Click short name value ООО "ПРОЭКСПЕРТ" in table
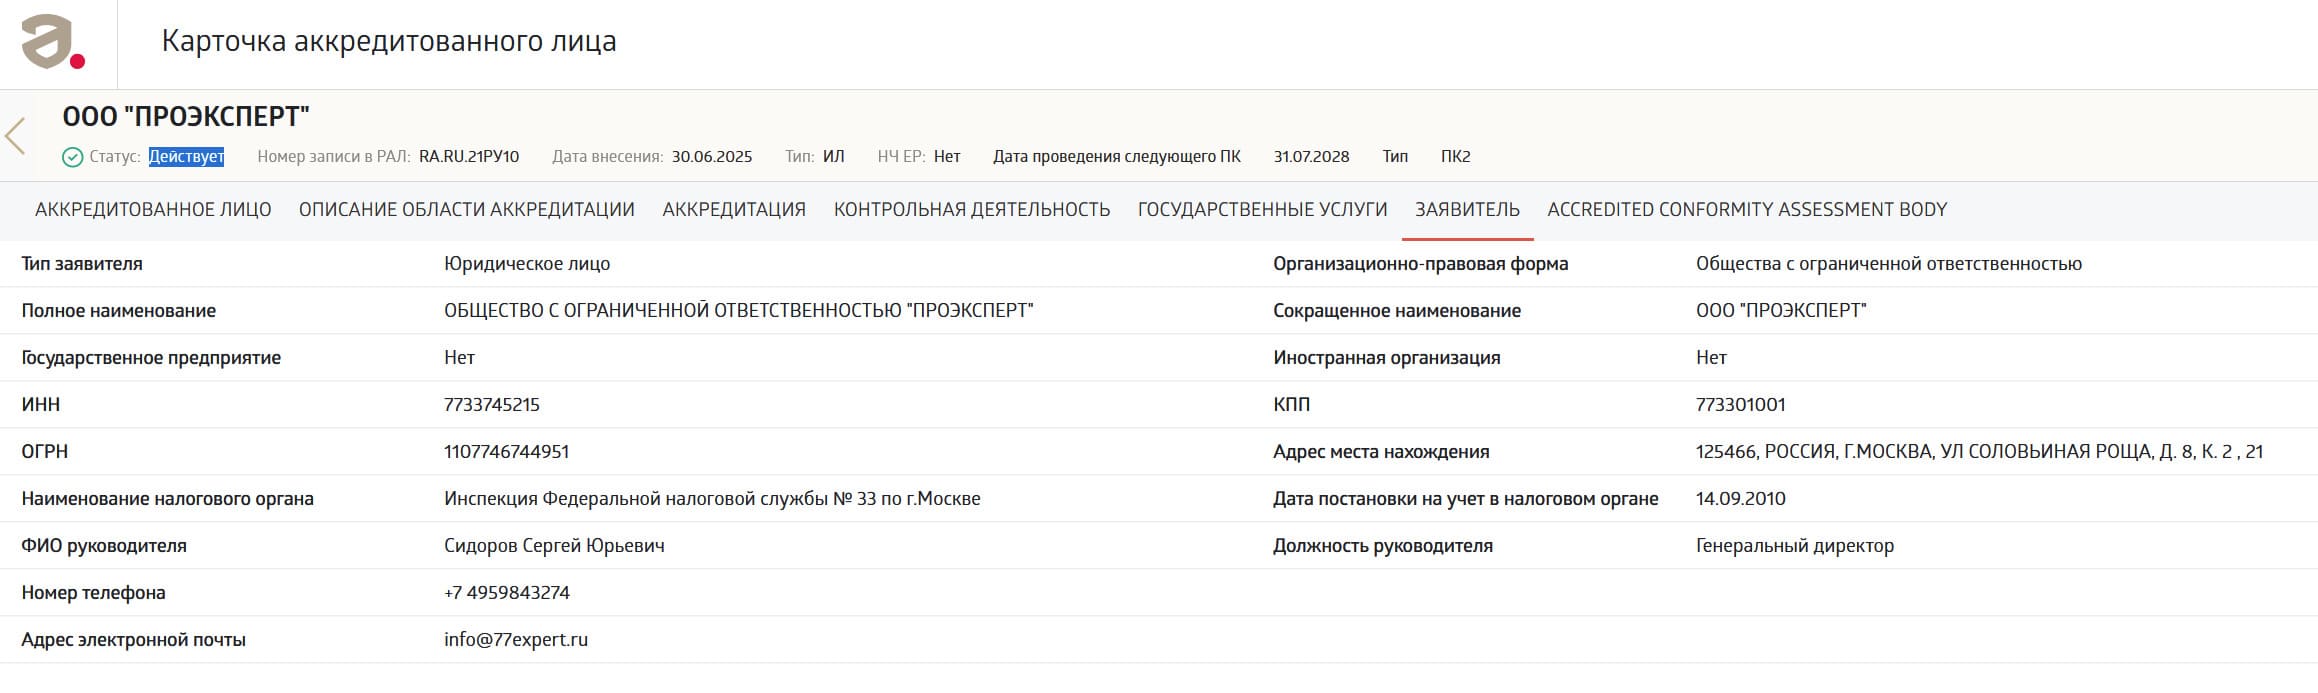 pos(1781,311)
